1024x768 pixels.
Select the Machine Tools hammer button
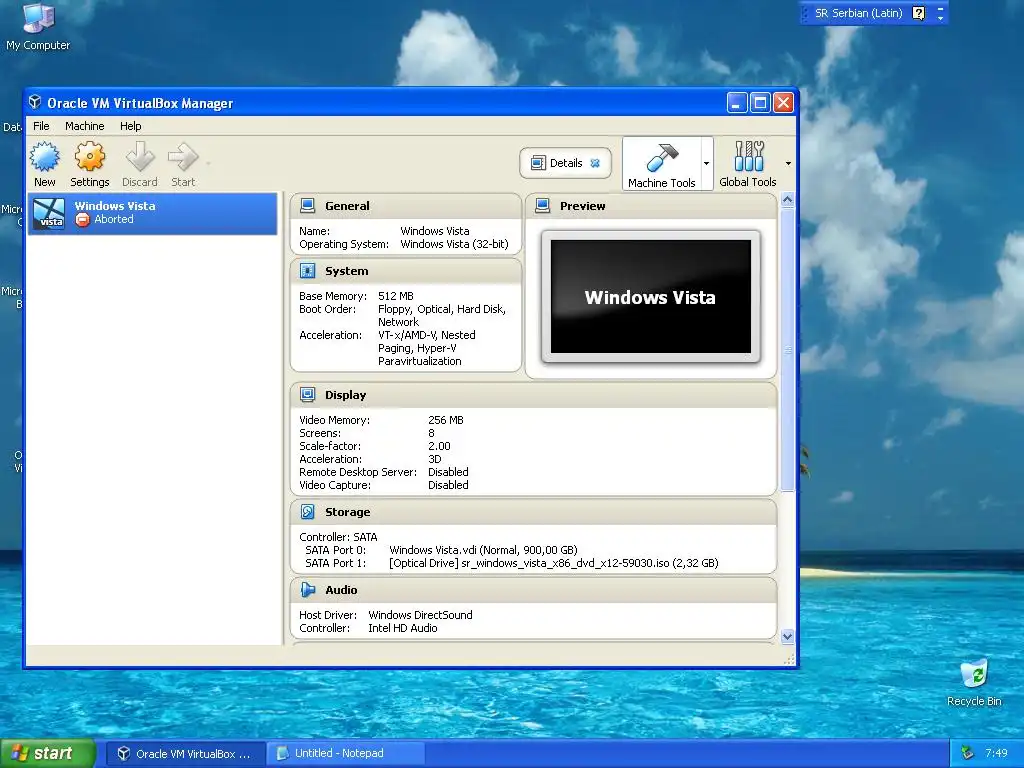pos(662,164)
